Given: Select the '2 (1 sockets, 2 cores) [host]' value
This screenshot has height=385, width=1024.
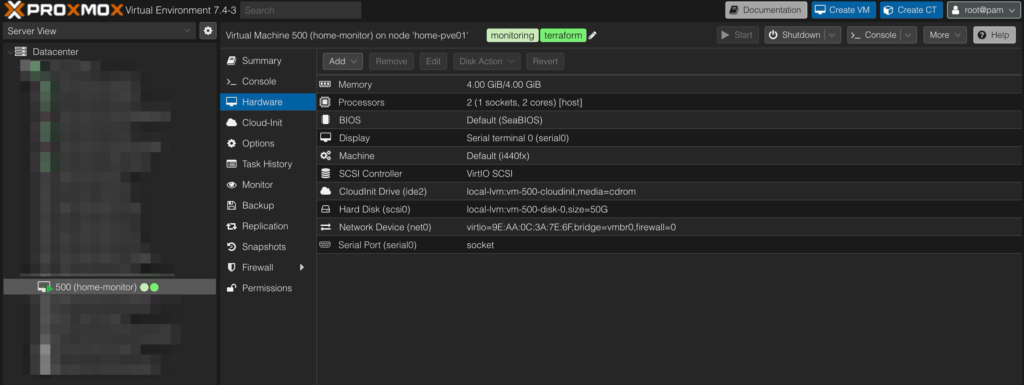Looking at the screenshot, I should (x=524, y=102).
